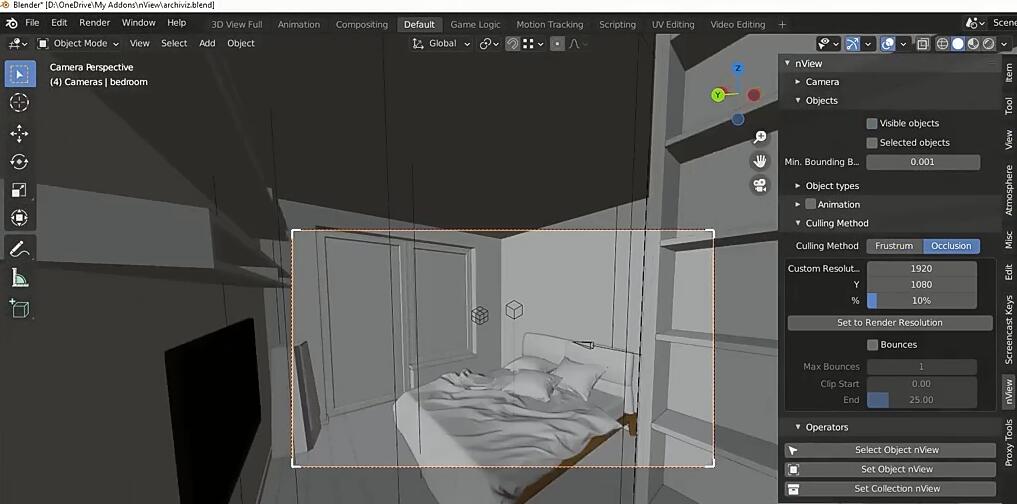This screenshot has height=504, width=1017.
Task: Toggle show gizmos button
Action: point(853,43)
